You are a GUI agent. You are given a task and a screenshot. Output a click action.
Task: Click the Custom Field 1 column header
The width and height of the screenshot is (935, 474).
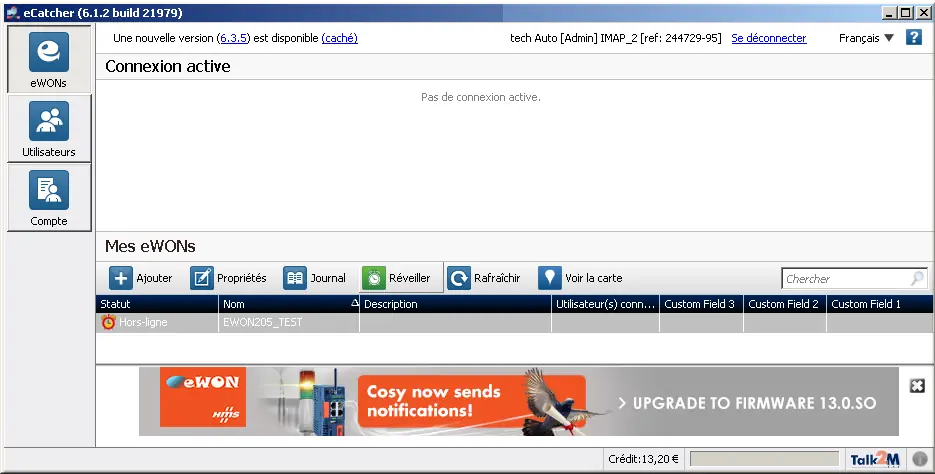[x=880, y=304]
